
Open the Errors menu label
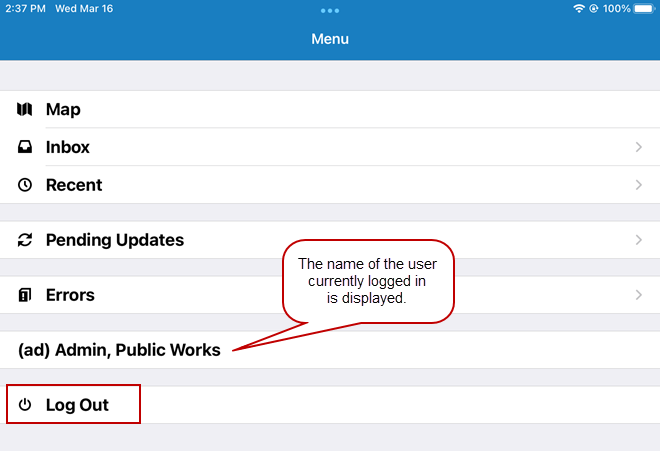(x=70, y=295)
